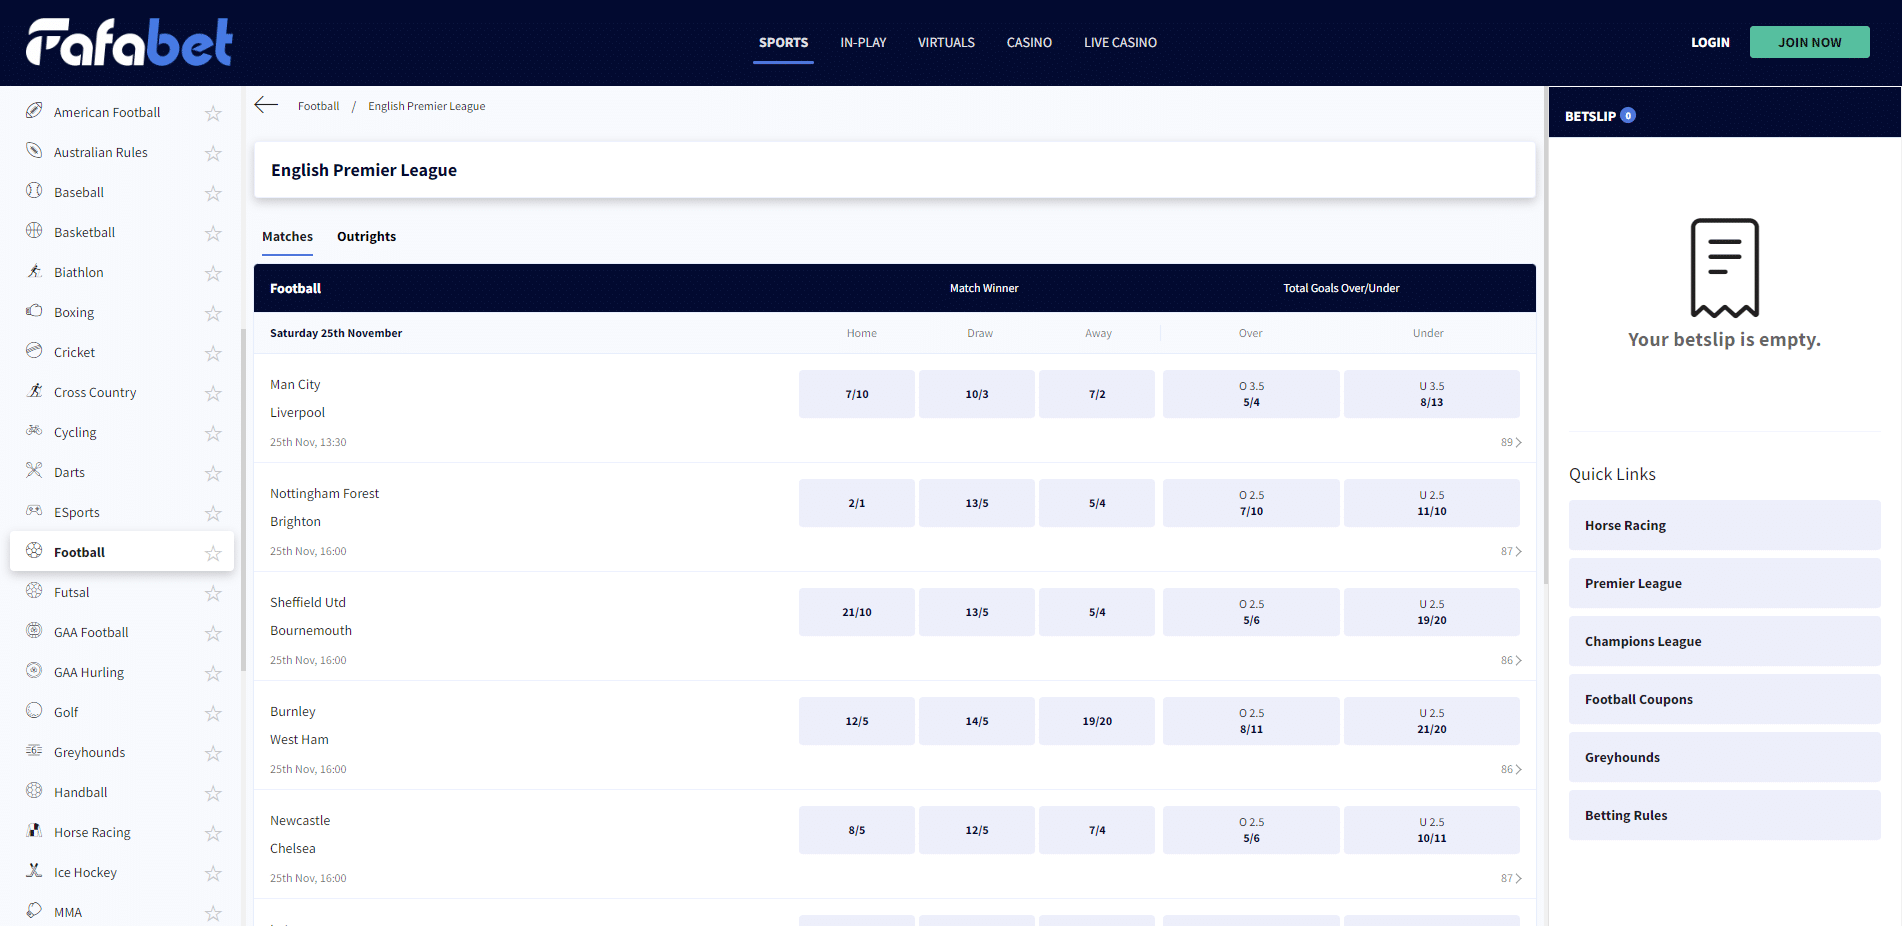1902x926 pixels.
Task: Favorite American Football with its star
Action: pos(213,113)
